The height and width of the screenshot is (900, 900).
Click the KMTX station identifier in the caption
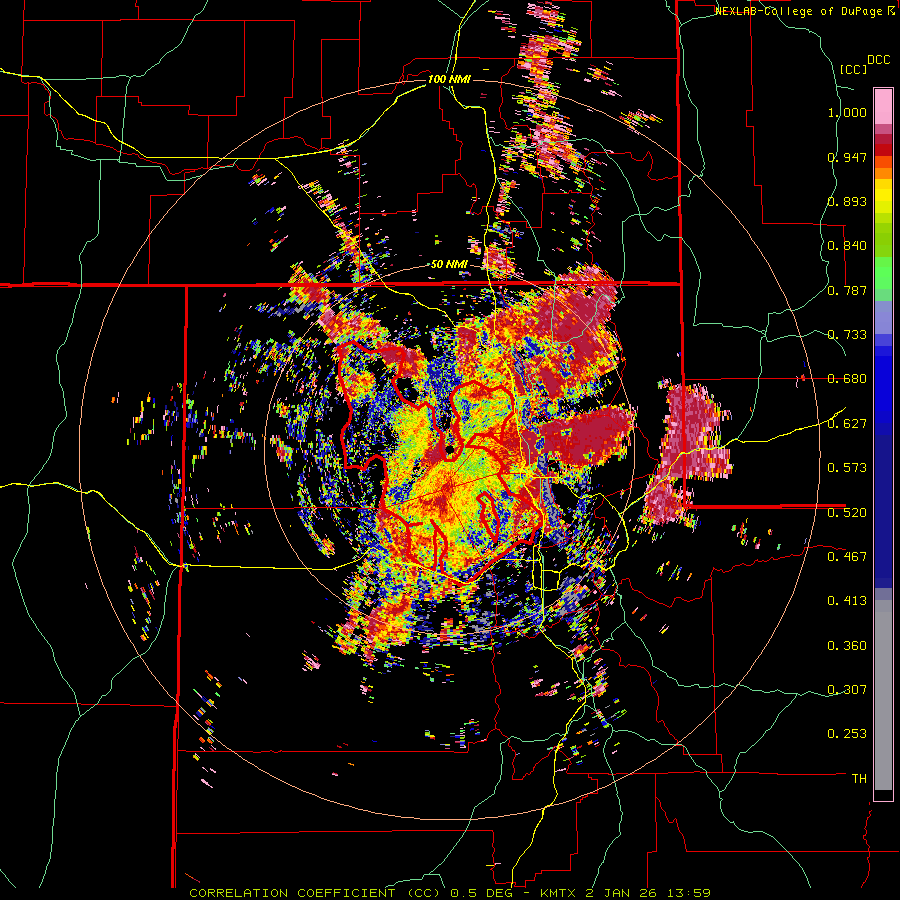point(559,893)
